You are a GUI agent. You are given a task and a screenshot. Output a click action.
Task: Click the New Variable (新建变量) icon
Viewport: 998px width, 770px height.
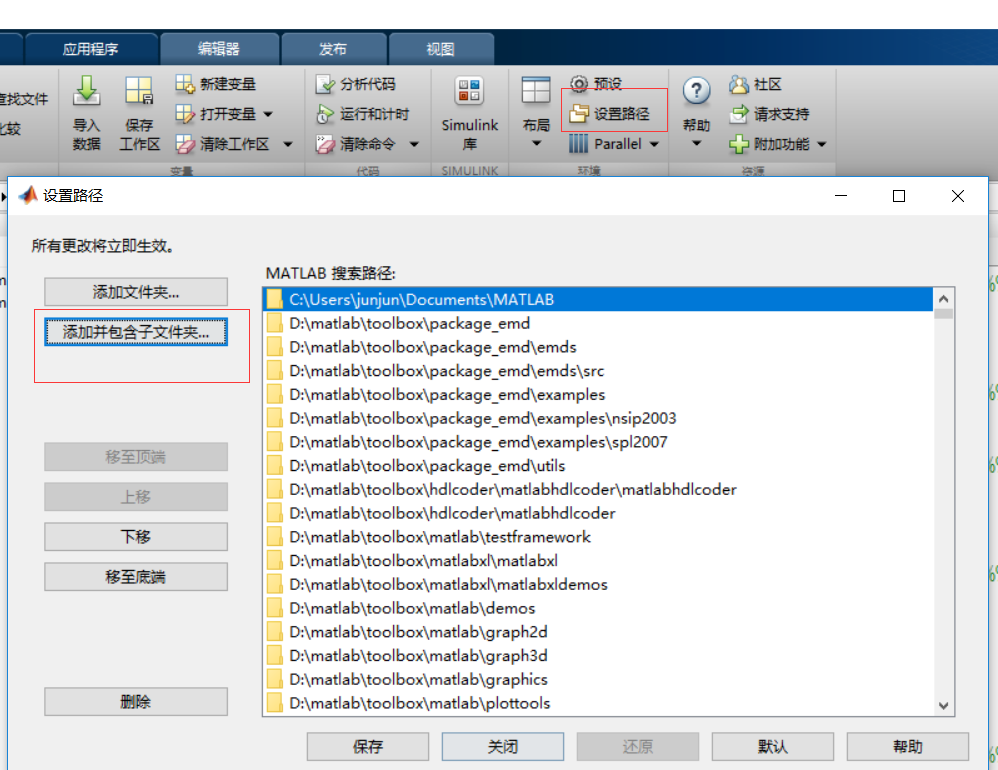click(185, 84)
